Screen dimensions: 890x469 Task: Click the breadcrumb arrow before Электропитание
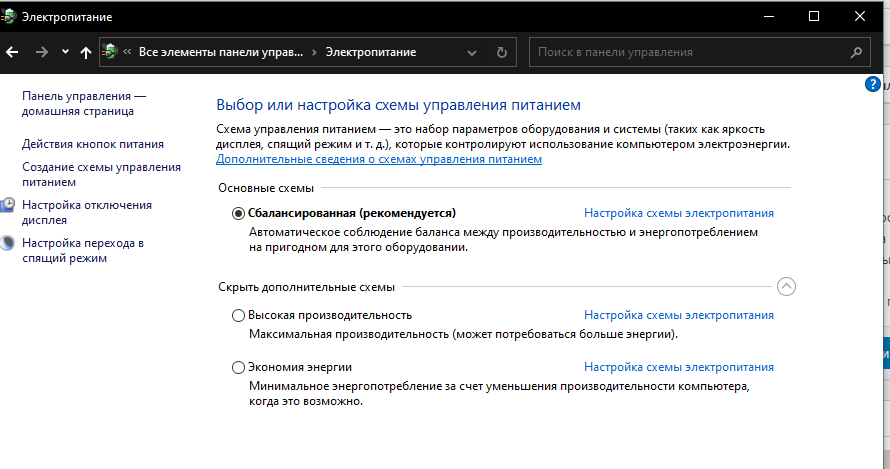coord(314,52)
